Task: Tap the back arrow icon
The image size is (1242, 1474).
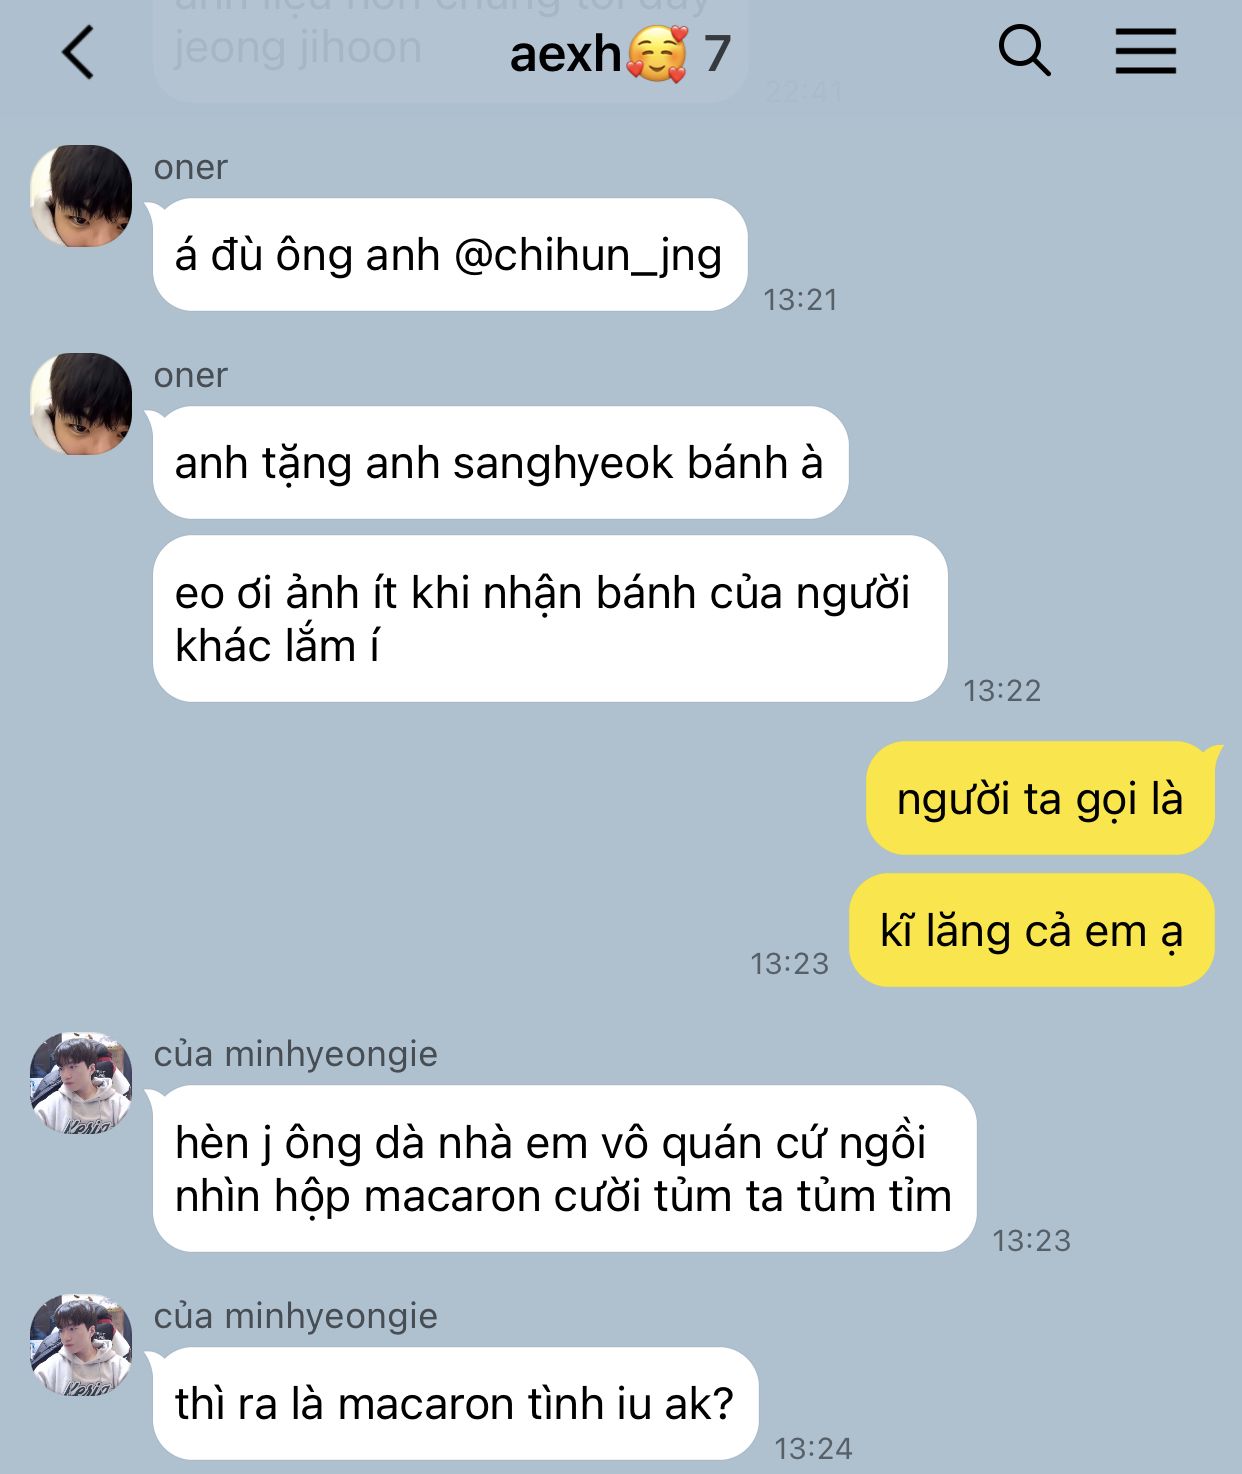Action: point(78,52)
